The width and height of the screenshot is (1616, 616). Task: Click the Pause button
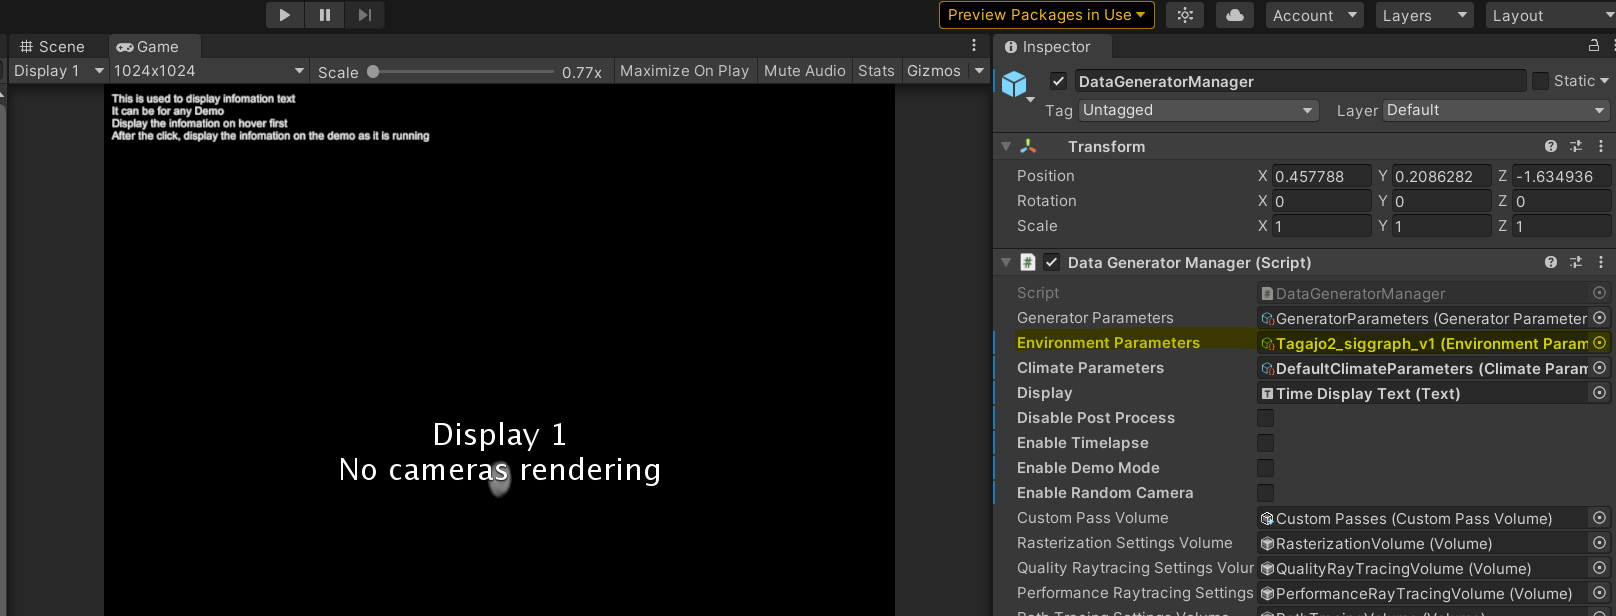pyautogui.click(x=325, y=15)
